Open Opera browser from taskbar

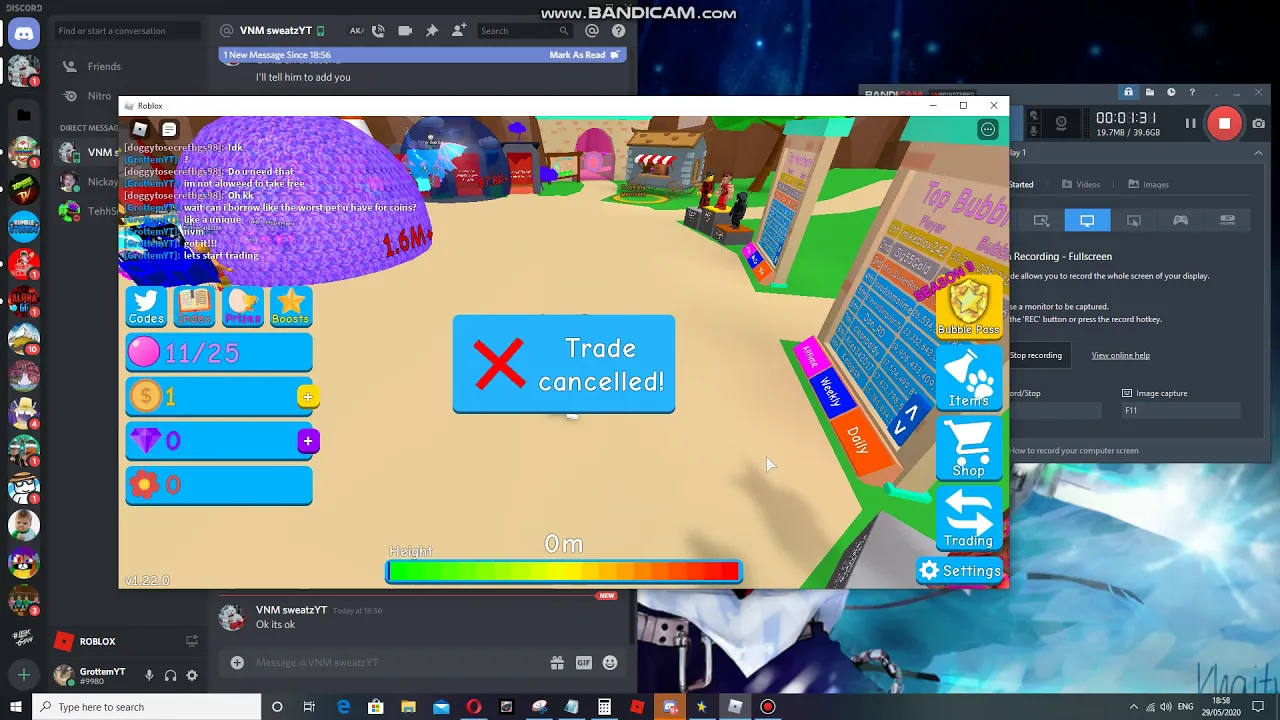(x=473, y=707)
